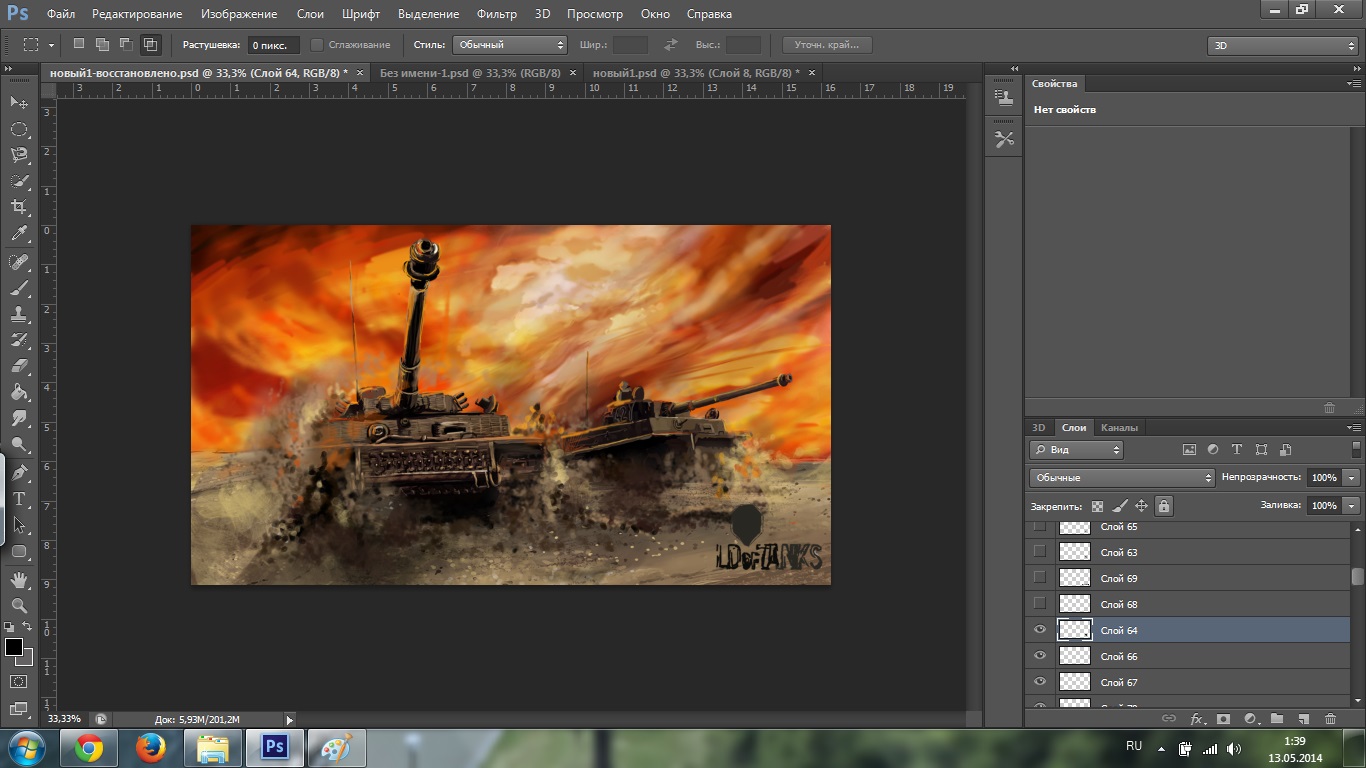Toggle Quick Mask mode
Image resolution: width=1366 pixels, height=768 pixels.
point(19,681)
